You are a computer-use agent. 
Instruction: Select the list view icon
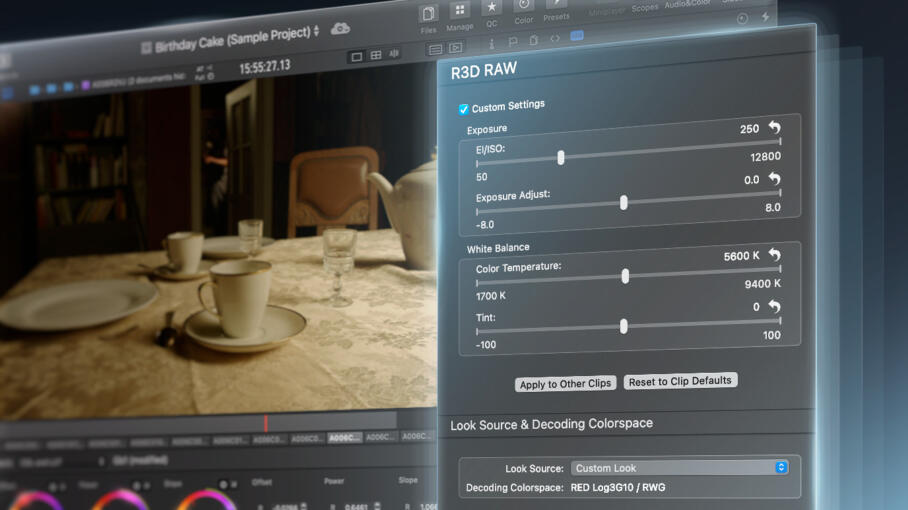pos(435,50)
